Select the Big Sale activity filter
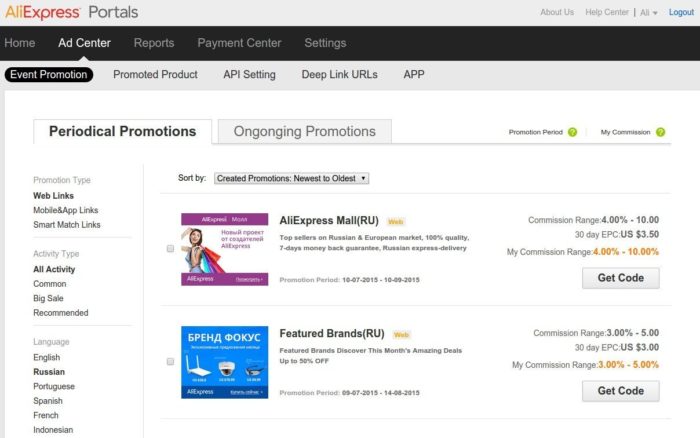Image resolution: width=700 pixels, height=438 pixels. (48, 298)
